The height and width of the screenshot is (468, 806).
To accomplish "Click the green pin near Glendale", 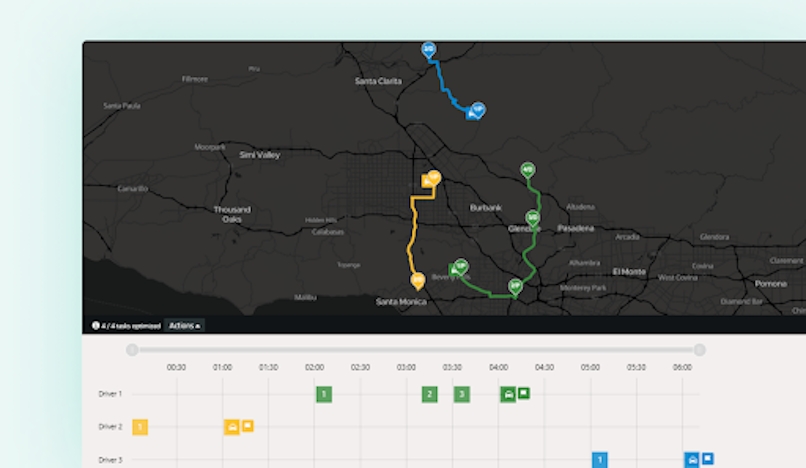I will (x=533, y=218).
